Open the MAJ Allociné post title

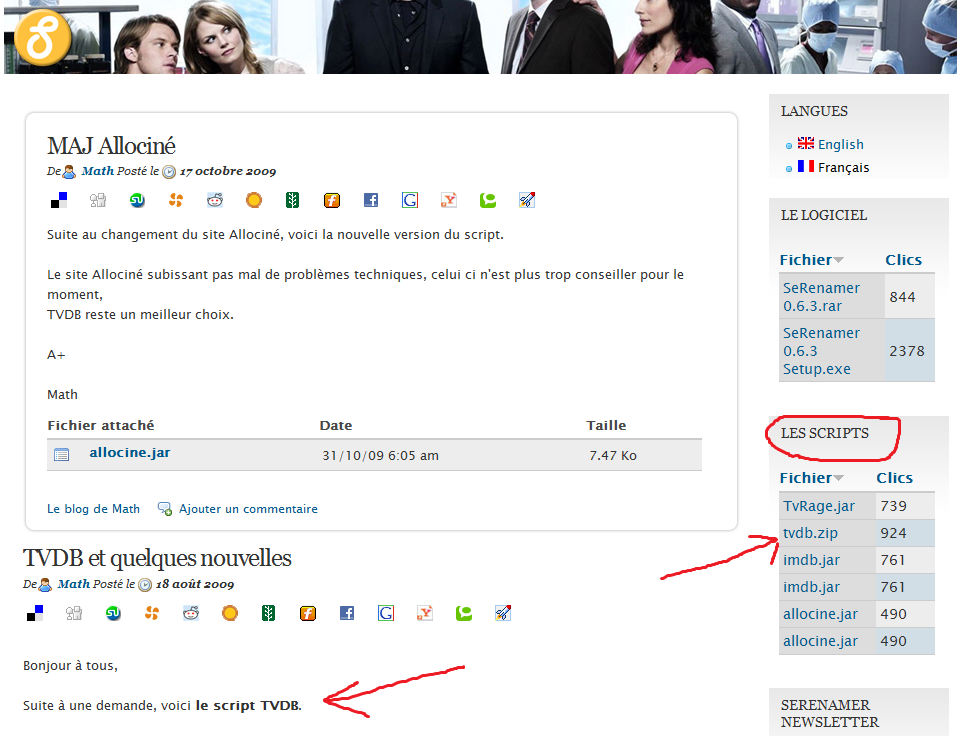[x=111, y=146]
